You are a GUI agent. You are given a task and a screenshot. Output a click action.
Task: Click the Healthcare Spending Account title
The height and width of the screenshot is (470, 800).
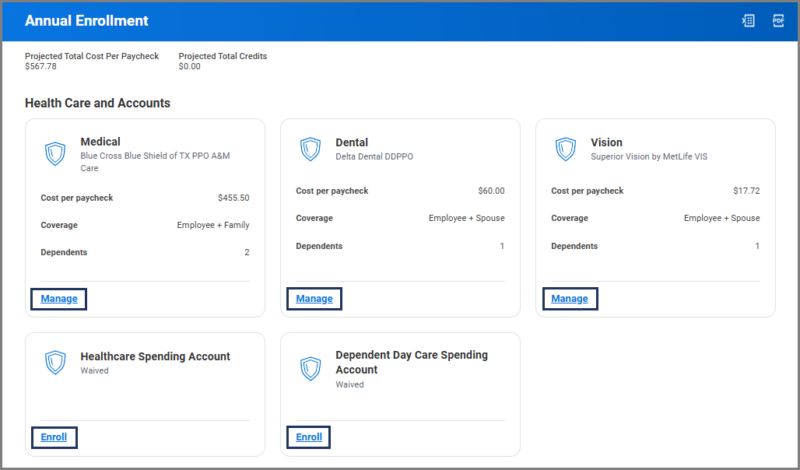155,356
